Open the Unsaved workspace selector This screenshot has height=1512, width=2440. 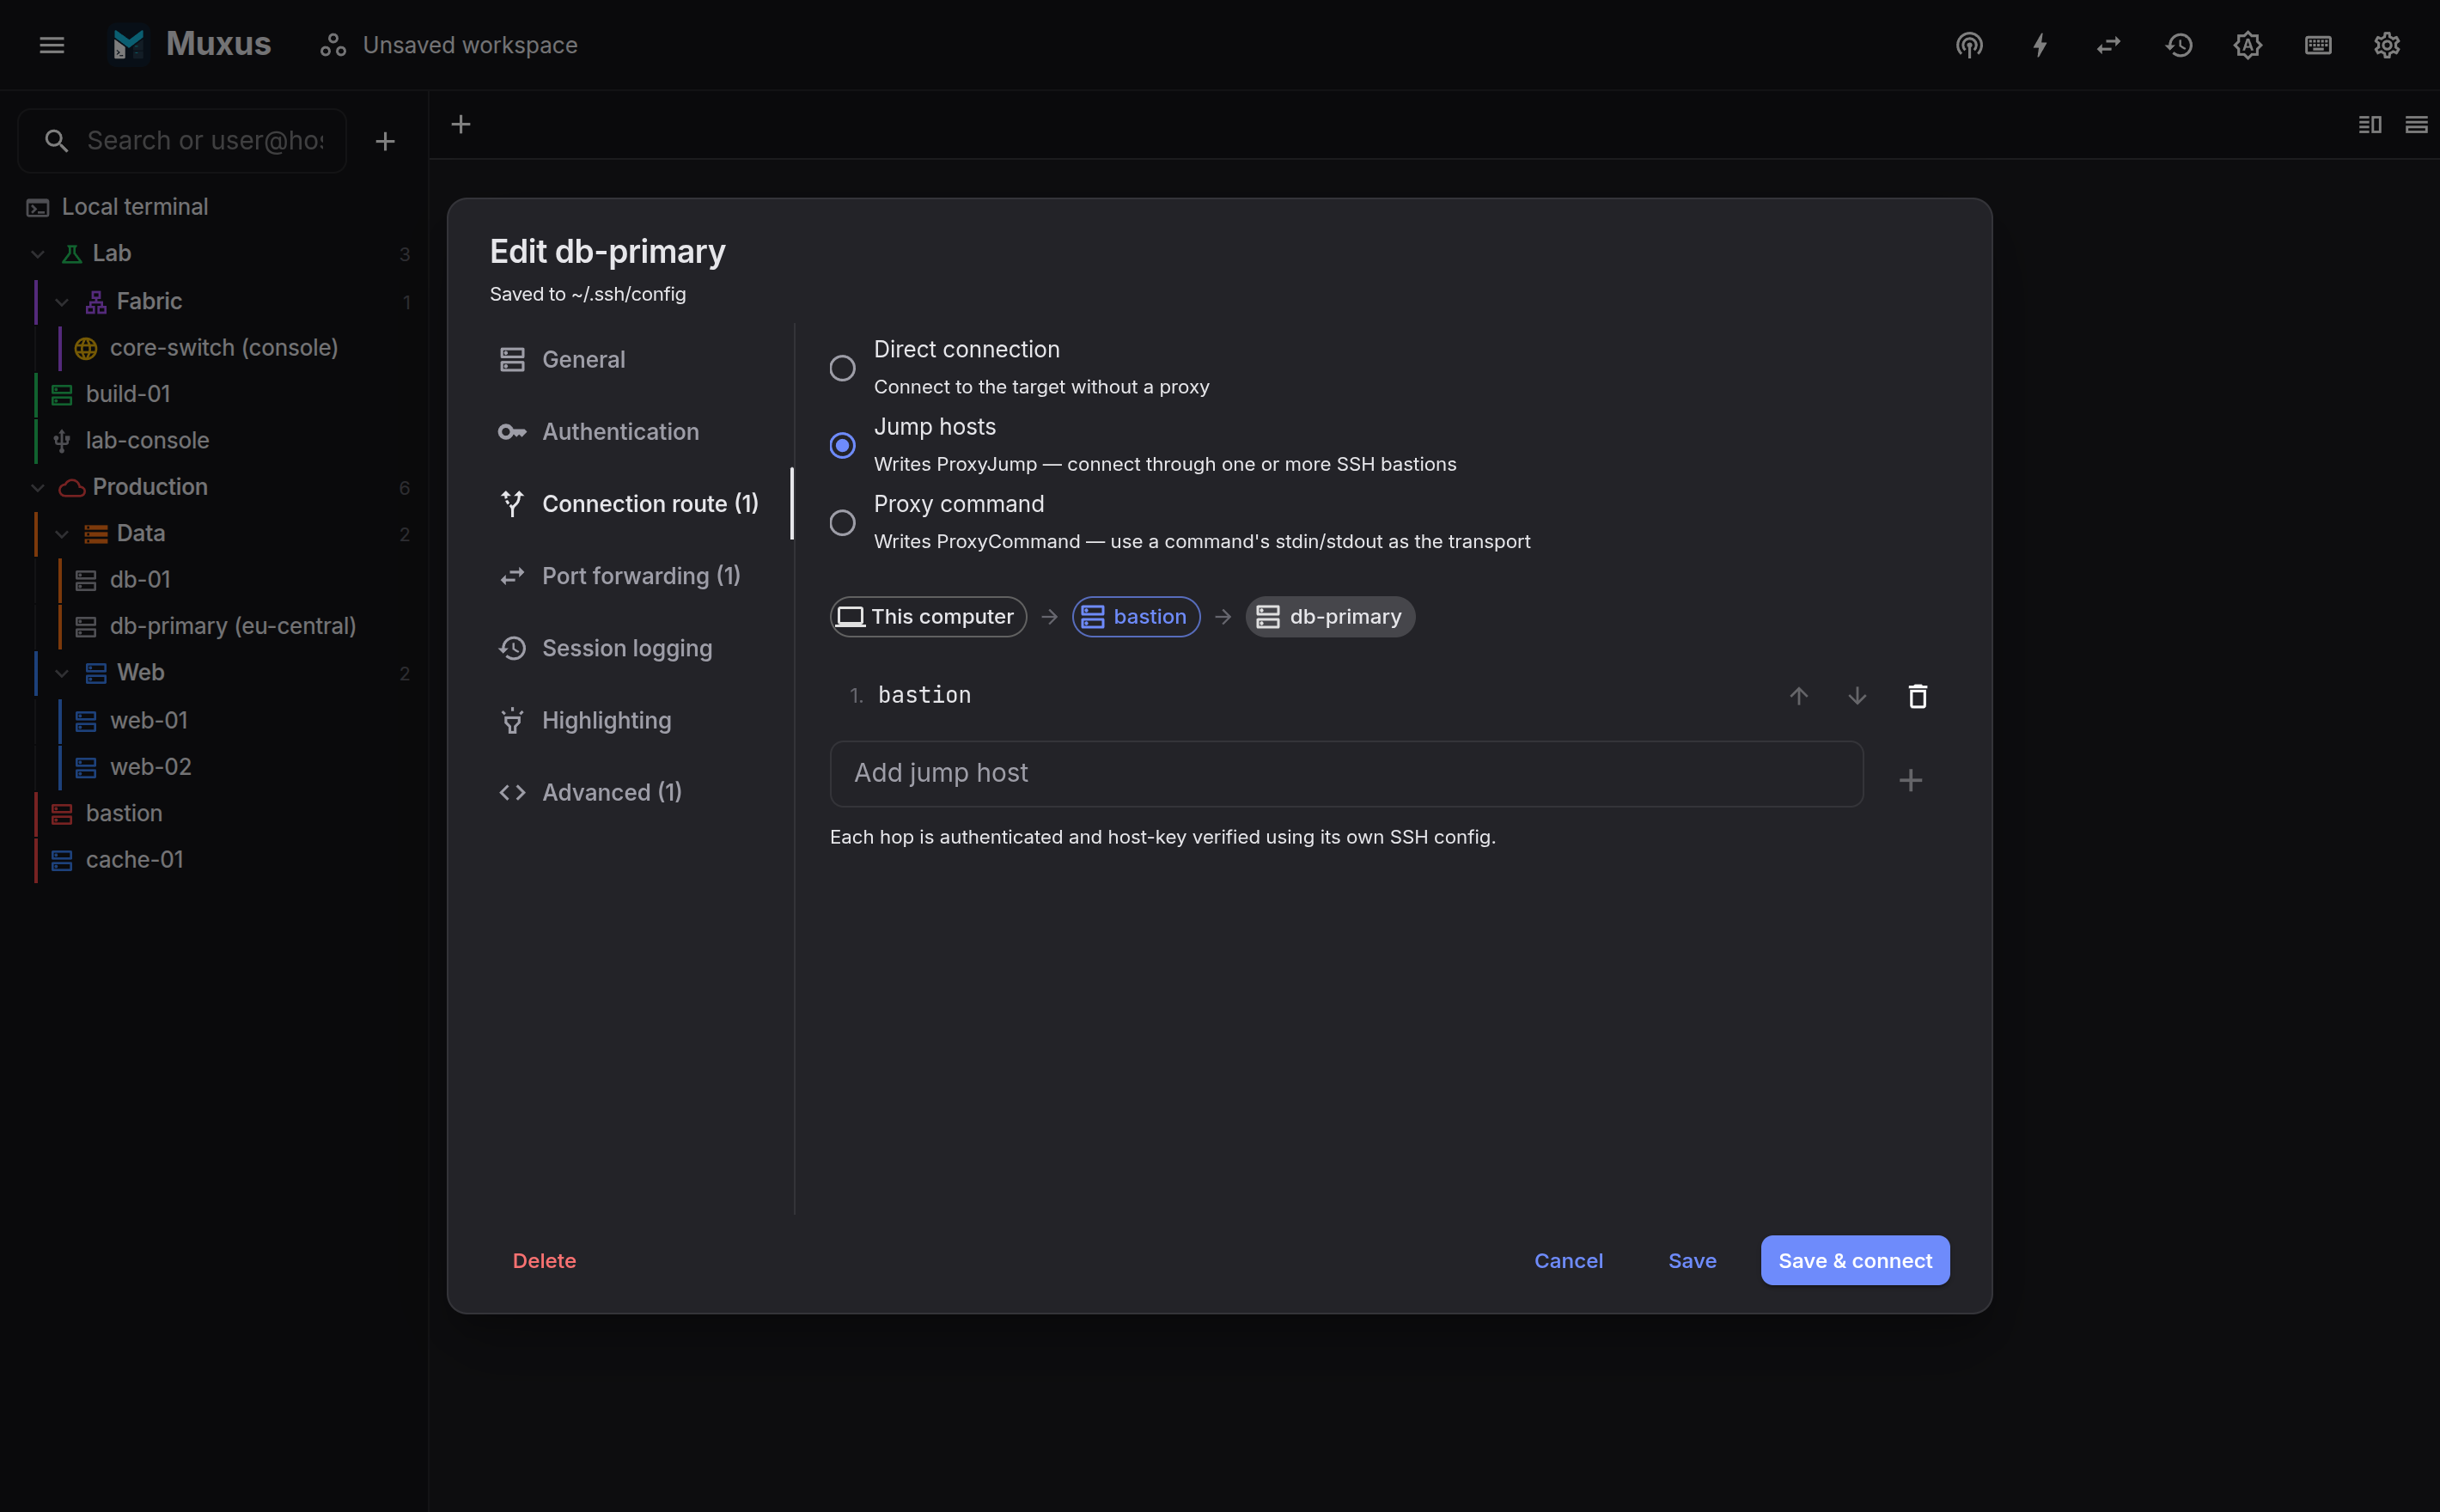(x=449, y=45)
